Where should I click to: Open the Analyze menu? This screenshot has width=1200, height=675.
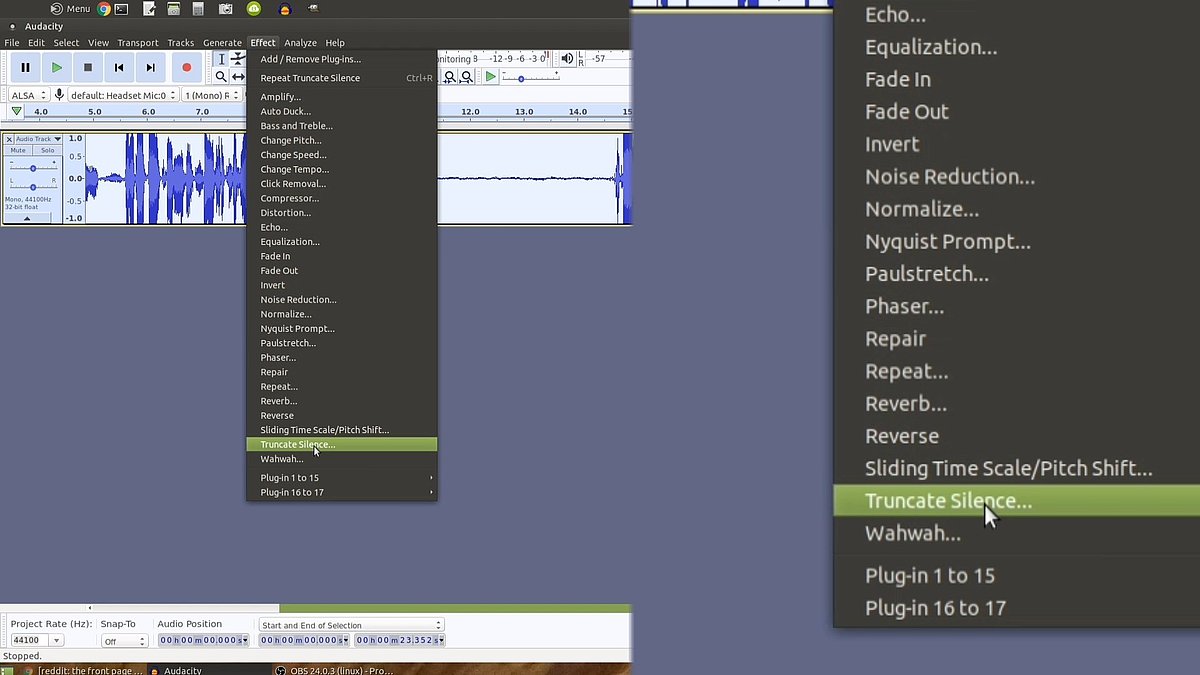(300, 43)
